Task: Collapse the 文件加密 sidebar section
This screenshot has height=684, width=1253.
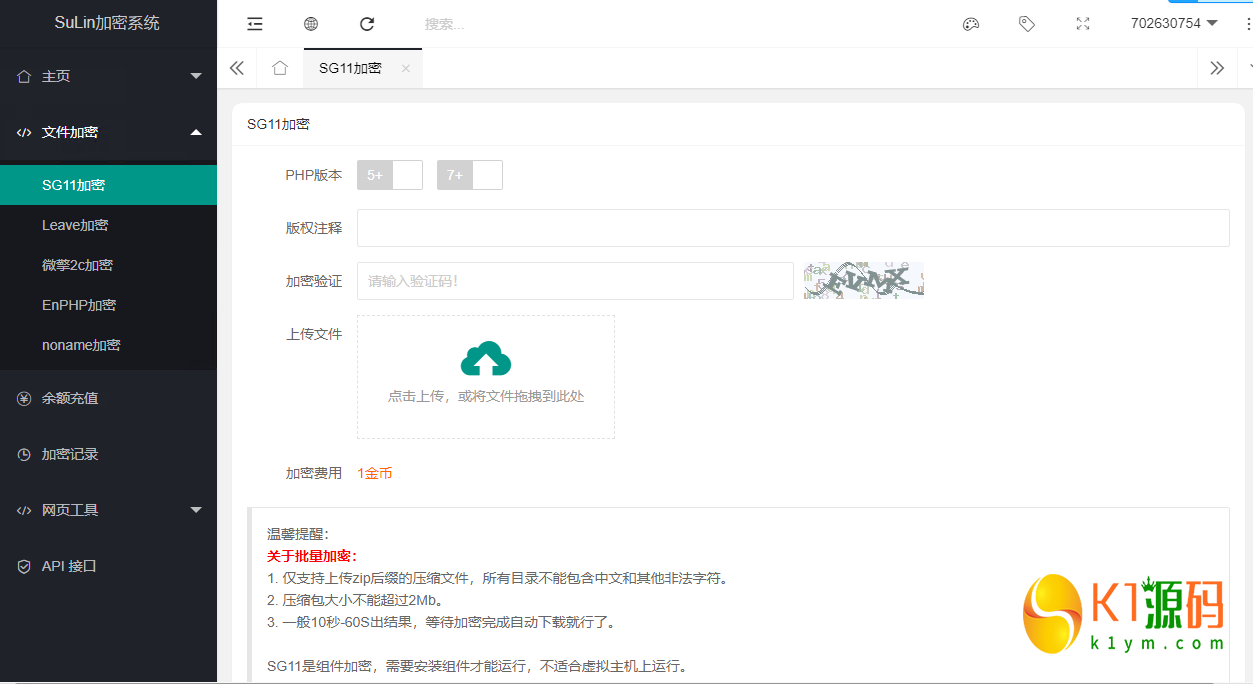Action: point(196,131)
